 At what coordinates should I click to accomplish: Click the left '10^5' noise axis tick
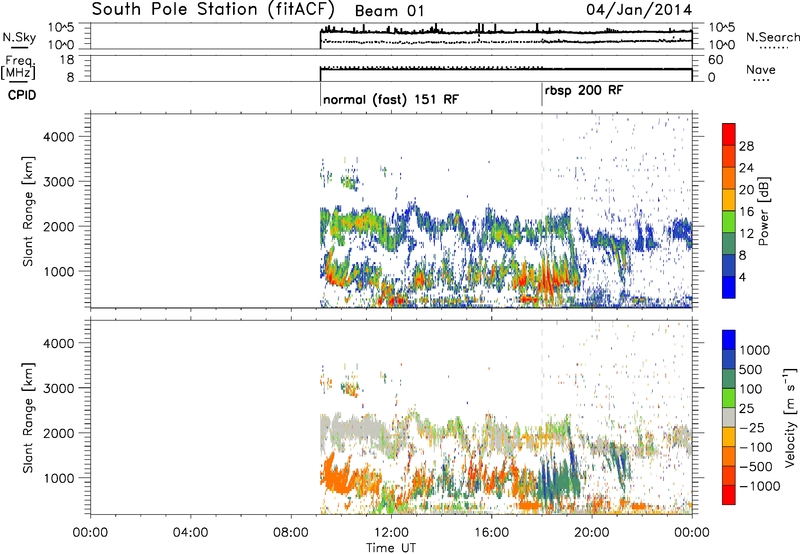click(x=61, y=28)
